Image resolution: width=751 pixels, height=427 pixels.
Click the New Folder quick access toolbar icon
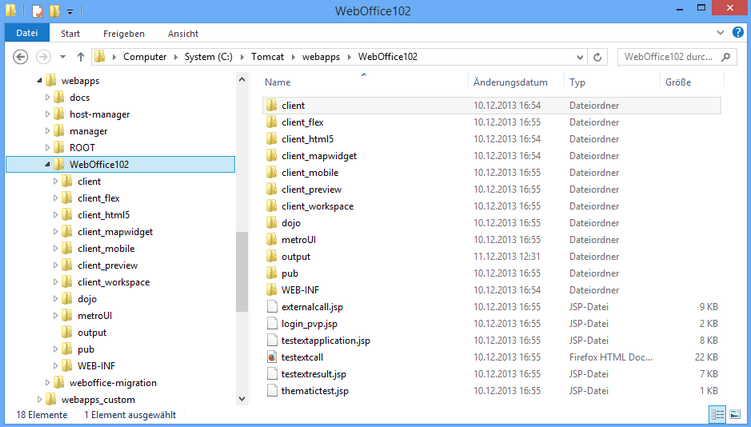(x=55, y=11)
